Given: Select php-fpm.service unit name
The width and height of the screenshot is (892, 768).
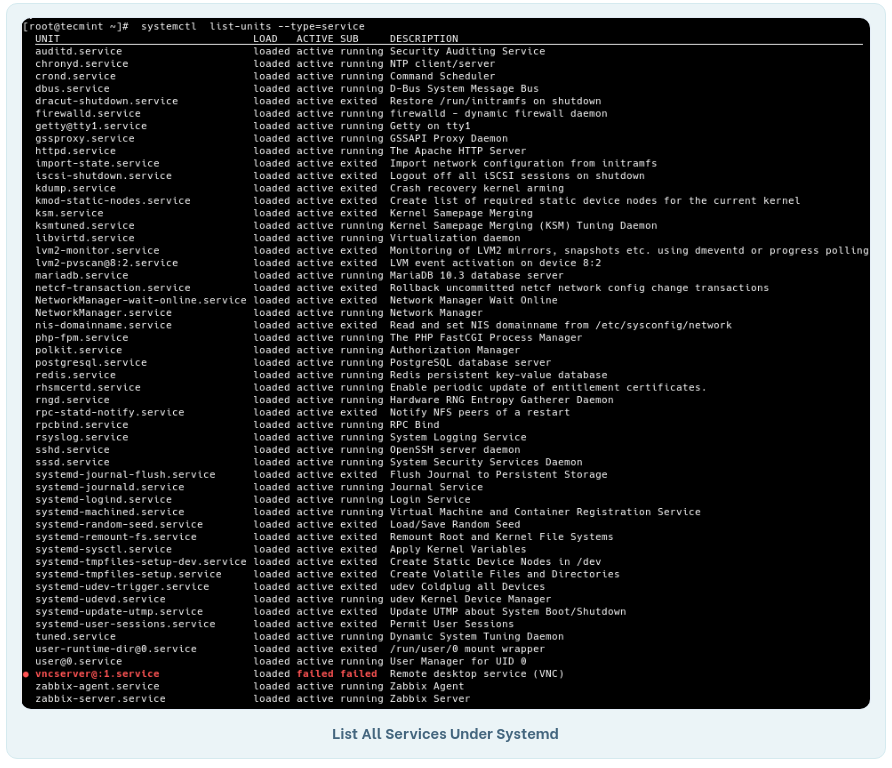Looking at the screenshot, I should (x=82, y=338).
